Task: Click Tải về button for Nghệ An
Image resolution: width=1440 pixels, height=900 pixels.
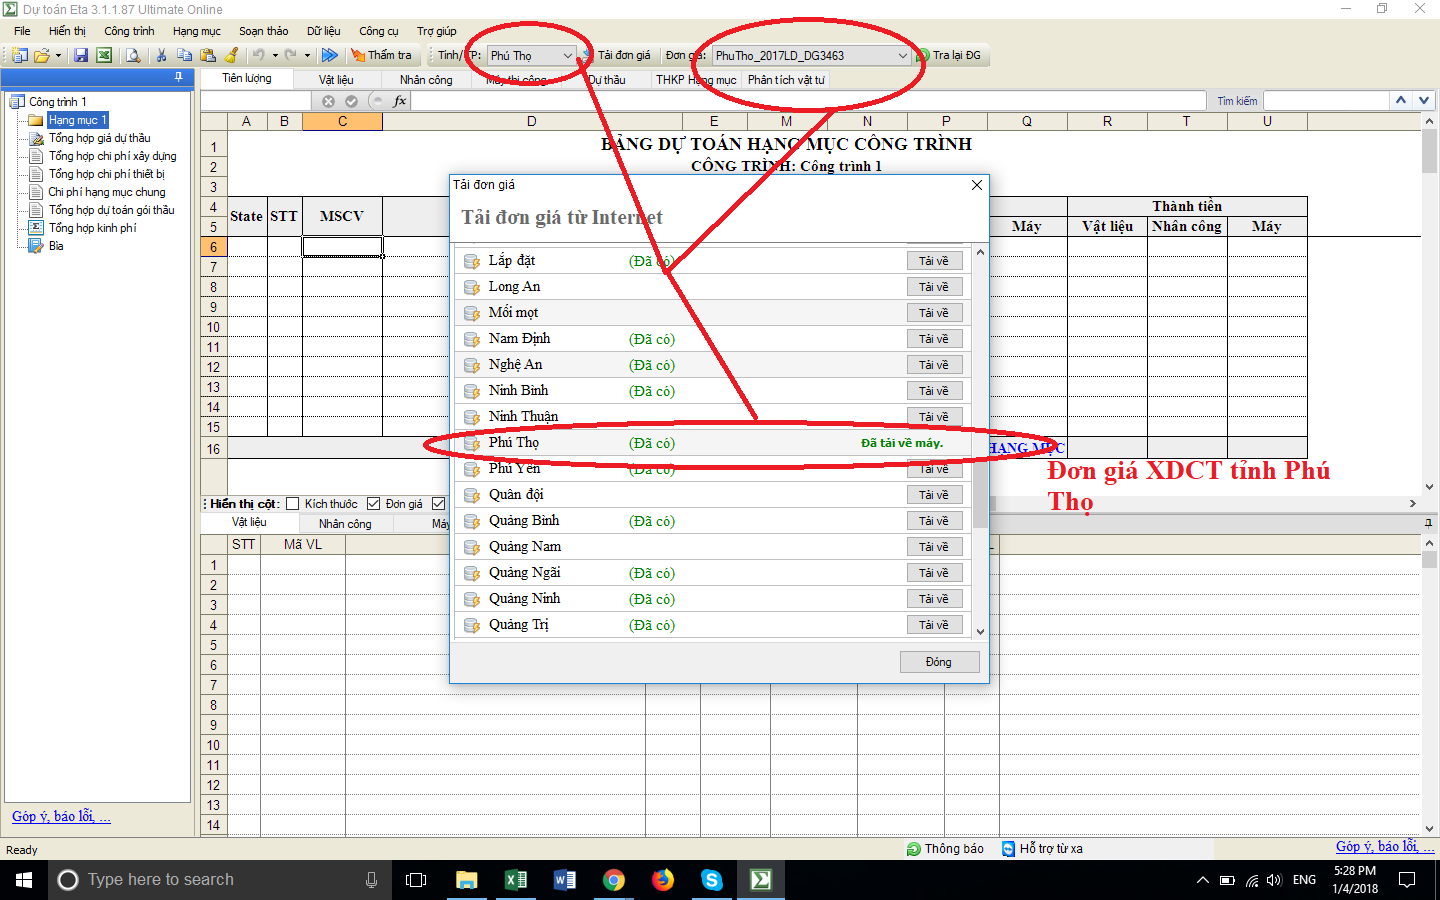Action: click(x=934, y=365)
